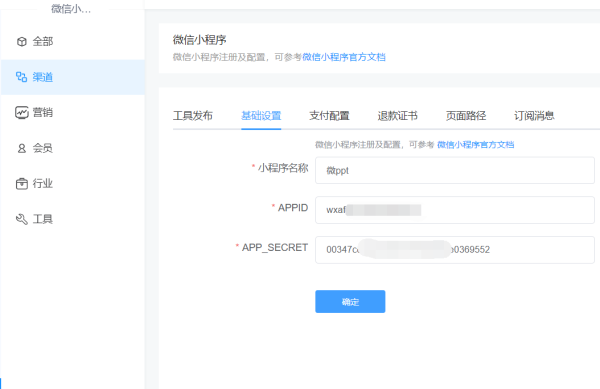The height and width of the screenshot is (389, 600).
Task: Go to the 退款证书 tab
Action: (397, 116)
